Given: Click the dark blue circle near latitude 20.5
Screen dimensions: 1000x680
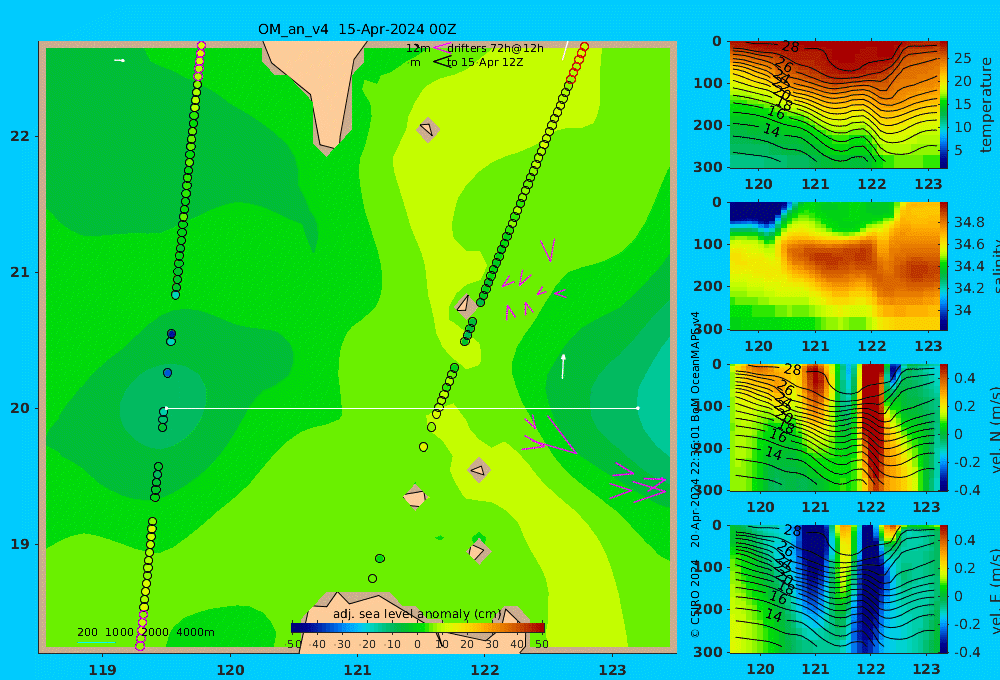Looking at the screenshot, I should point(172,334).
